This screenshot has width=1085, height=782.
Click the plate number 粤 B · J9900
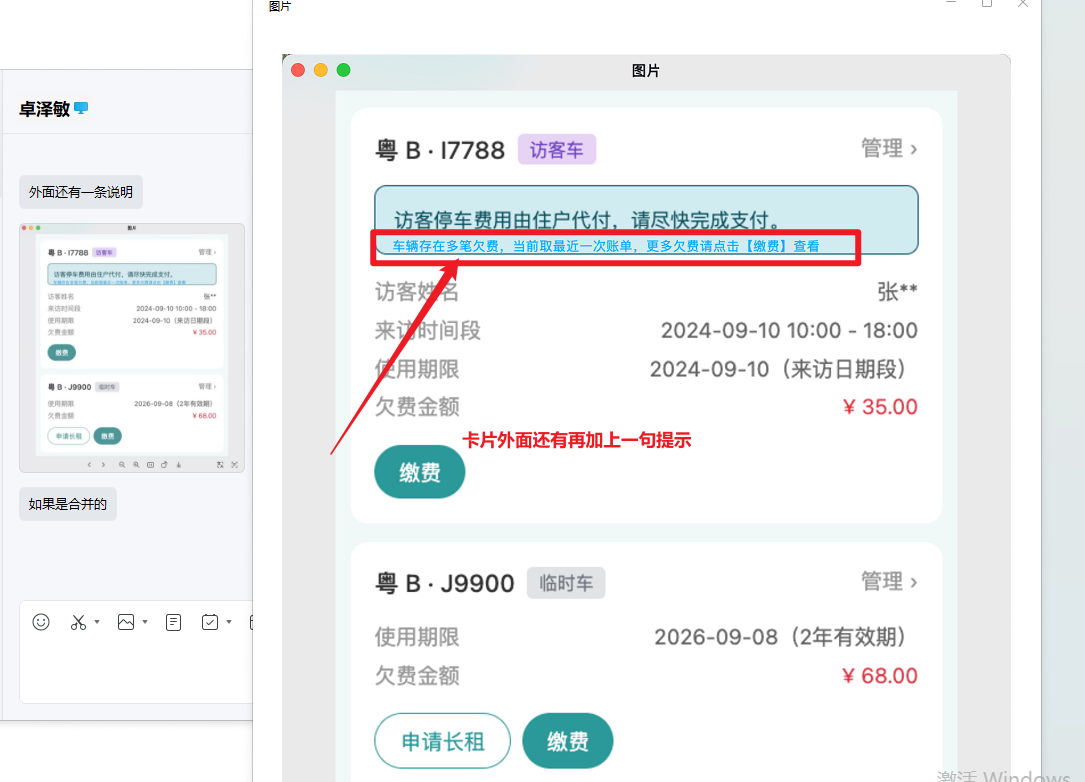coord(445,583)
